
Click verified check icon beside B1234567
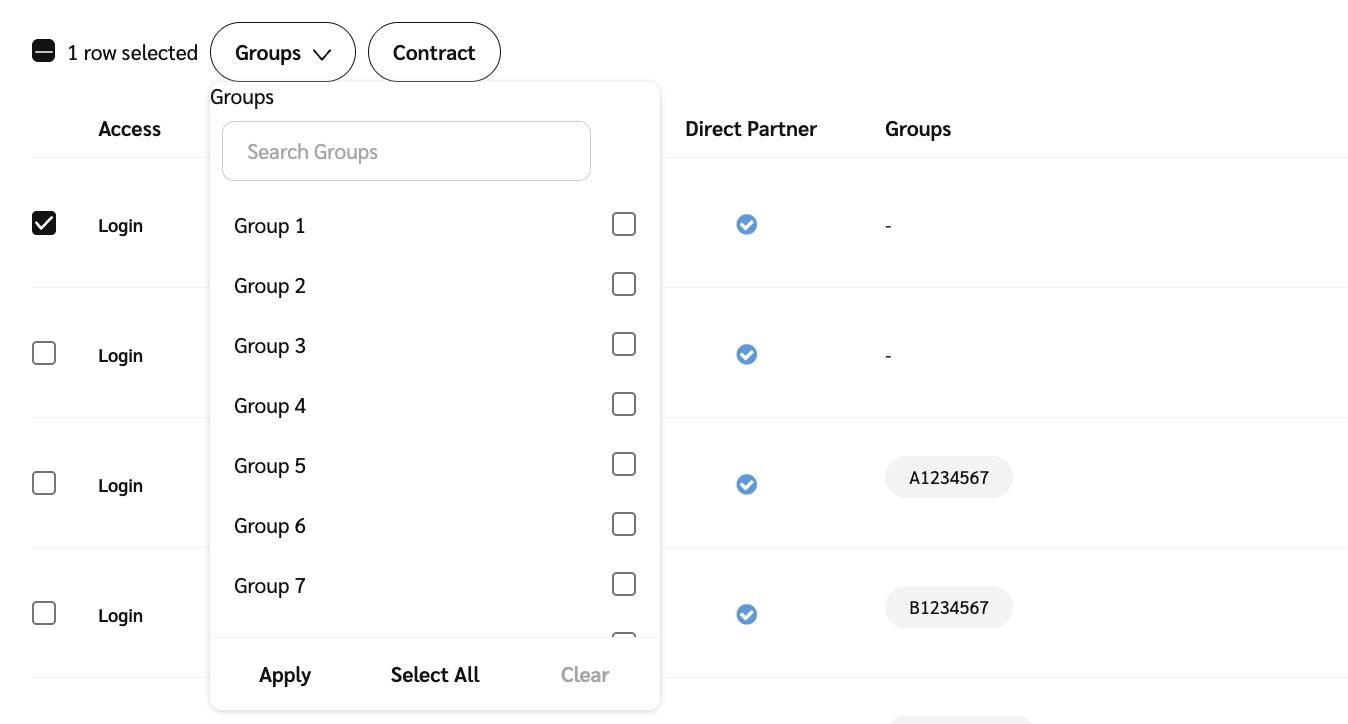click(x=746, y=615)
